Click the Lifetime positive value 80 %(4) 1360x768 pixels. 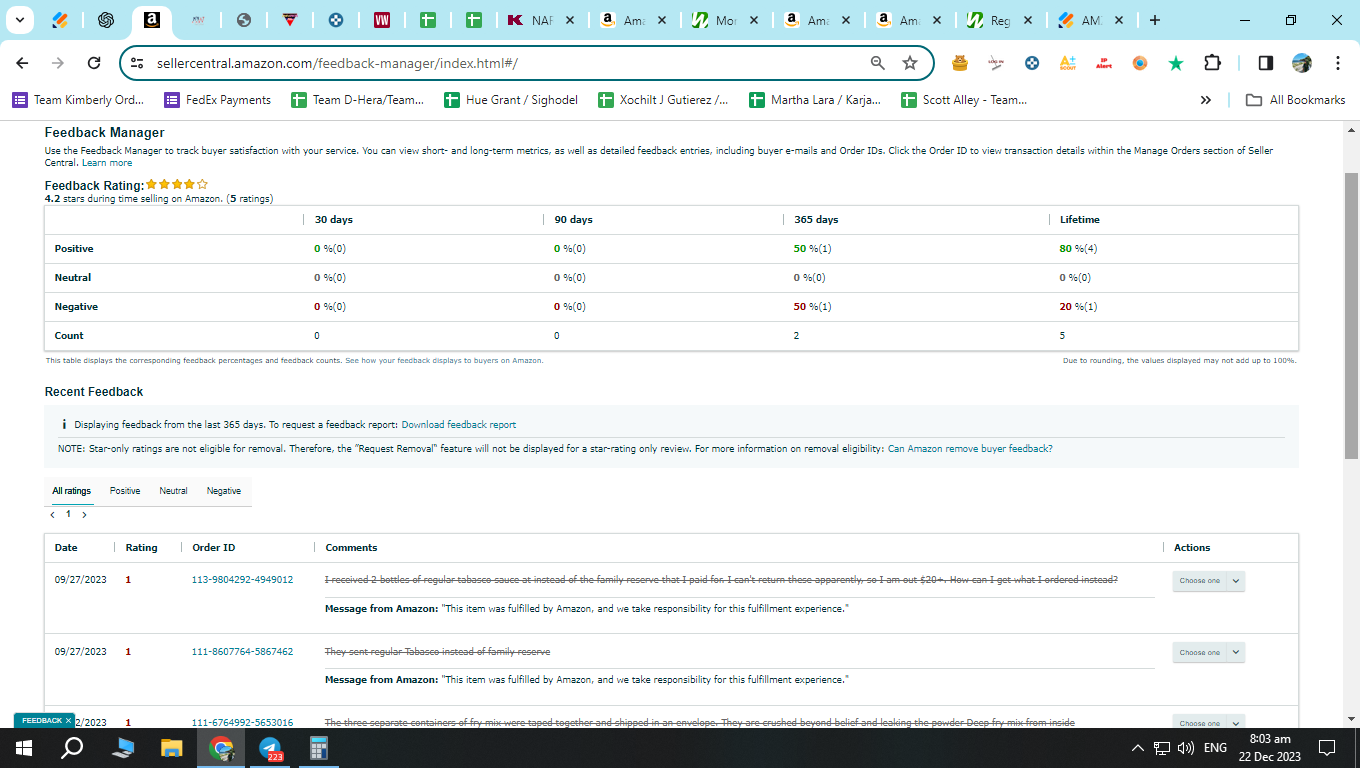click(1078, 249)
